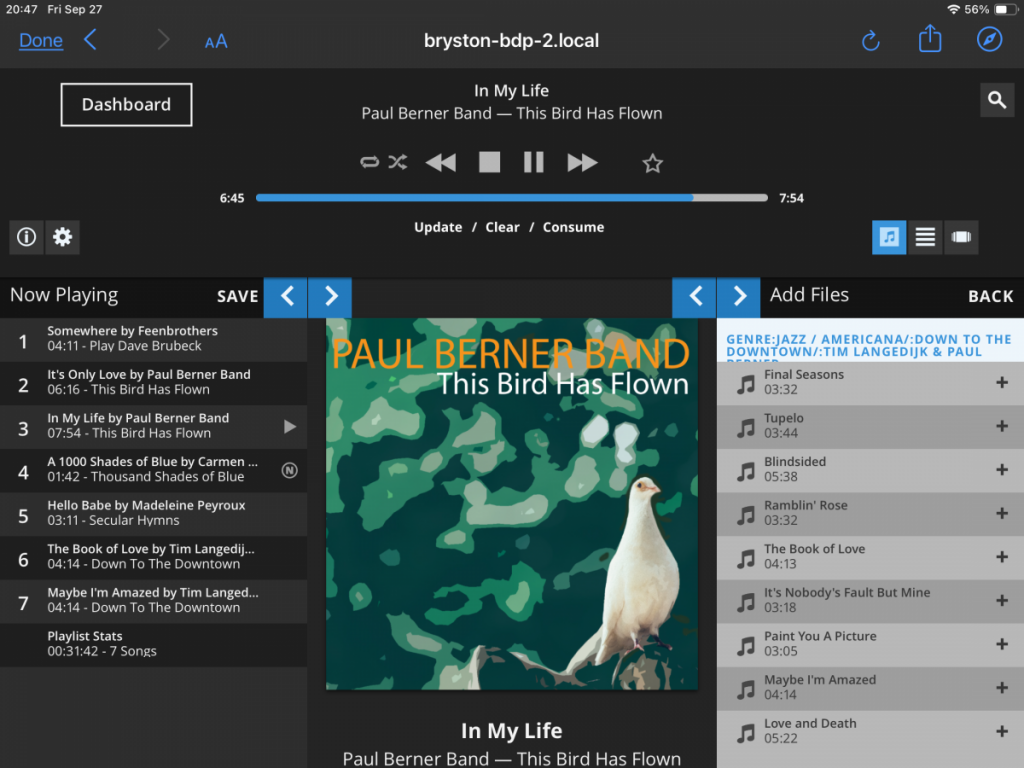This screenshot has height=768, width=1024.
Task: Add Ramblin' Rose to the playlist
Action: (x=1002, y=514)
